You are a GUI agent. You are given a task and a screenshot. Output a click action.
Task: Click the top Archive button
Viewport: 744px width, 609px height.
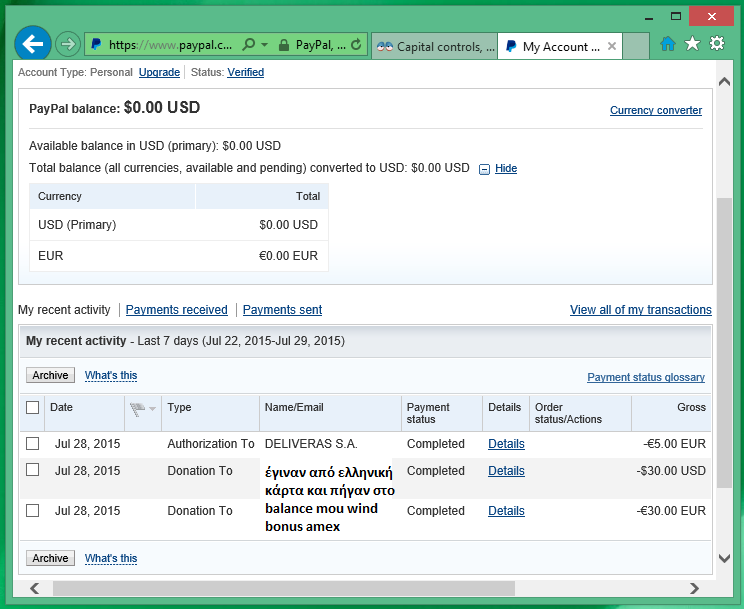click(50, 375)
